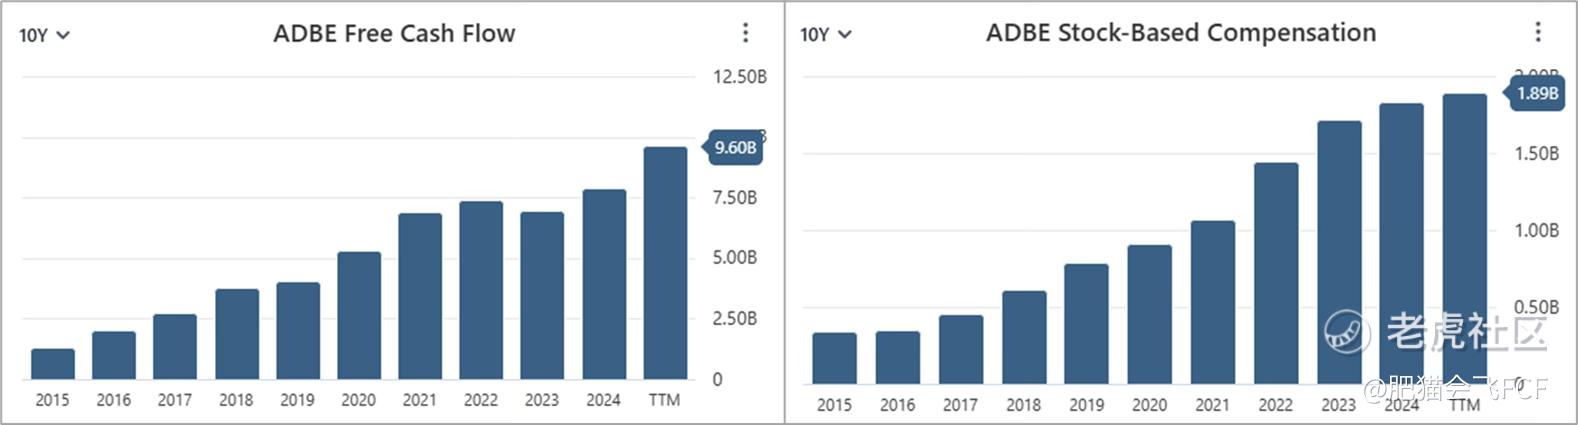The height and width of the screenshot is (425, 1578).
Task: Select the Free Cash Flow 2022 bar
Action: pyautogui.click(x=481, y=291)
